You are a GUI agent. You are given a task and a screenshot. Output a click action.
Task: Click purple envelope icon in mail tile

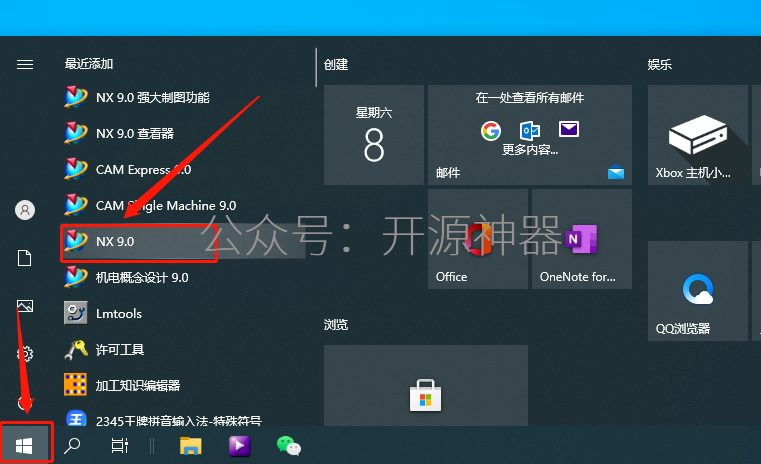click(569, 129)
